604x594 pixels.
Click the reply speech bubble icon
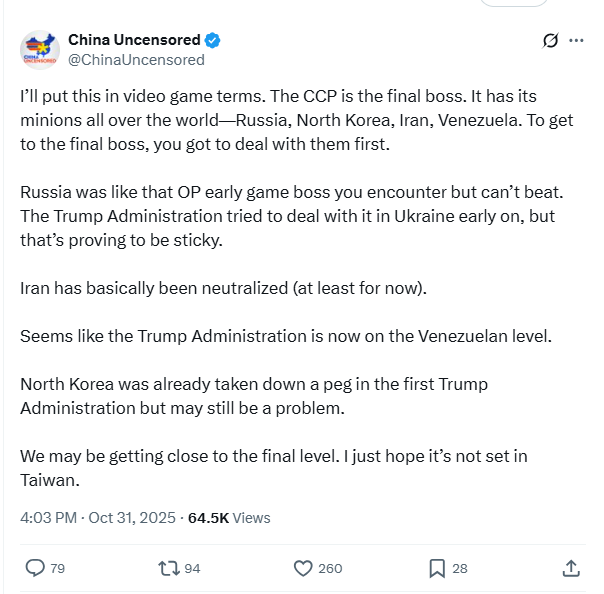click(35, 568)
